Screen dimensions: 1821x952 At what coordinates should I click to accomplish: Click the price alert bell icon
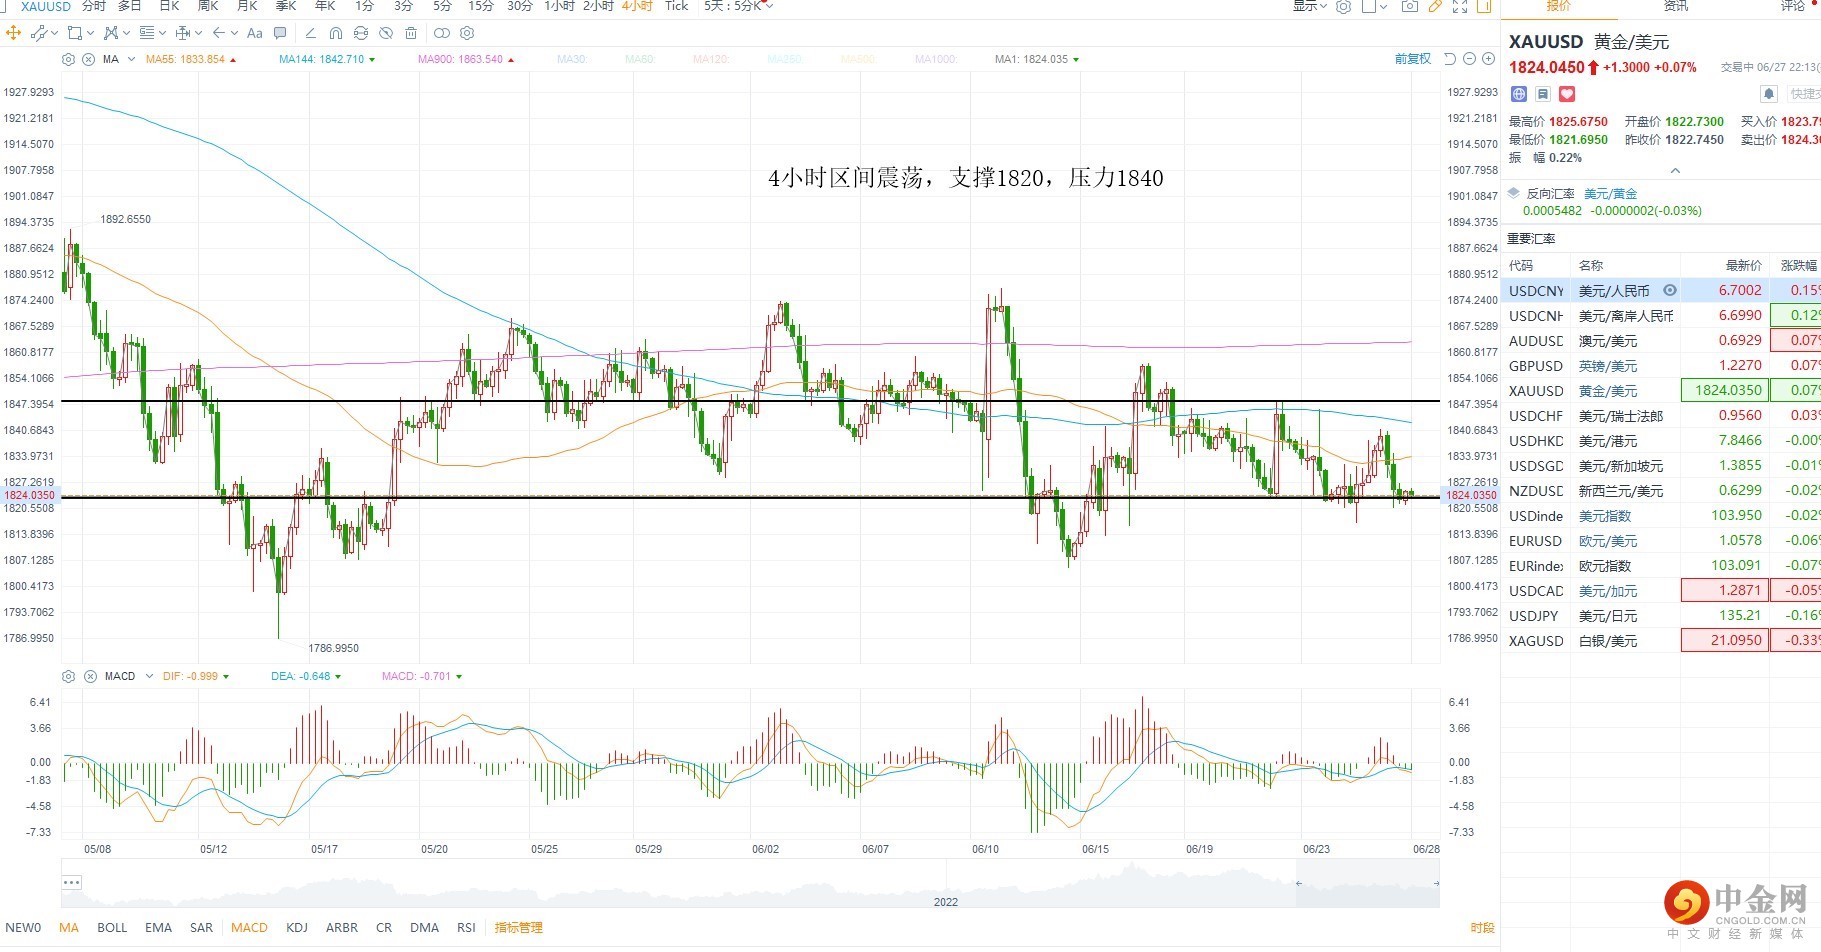click(1768, 94)
